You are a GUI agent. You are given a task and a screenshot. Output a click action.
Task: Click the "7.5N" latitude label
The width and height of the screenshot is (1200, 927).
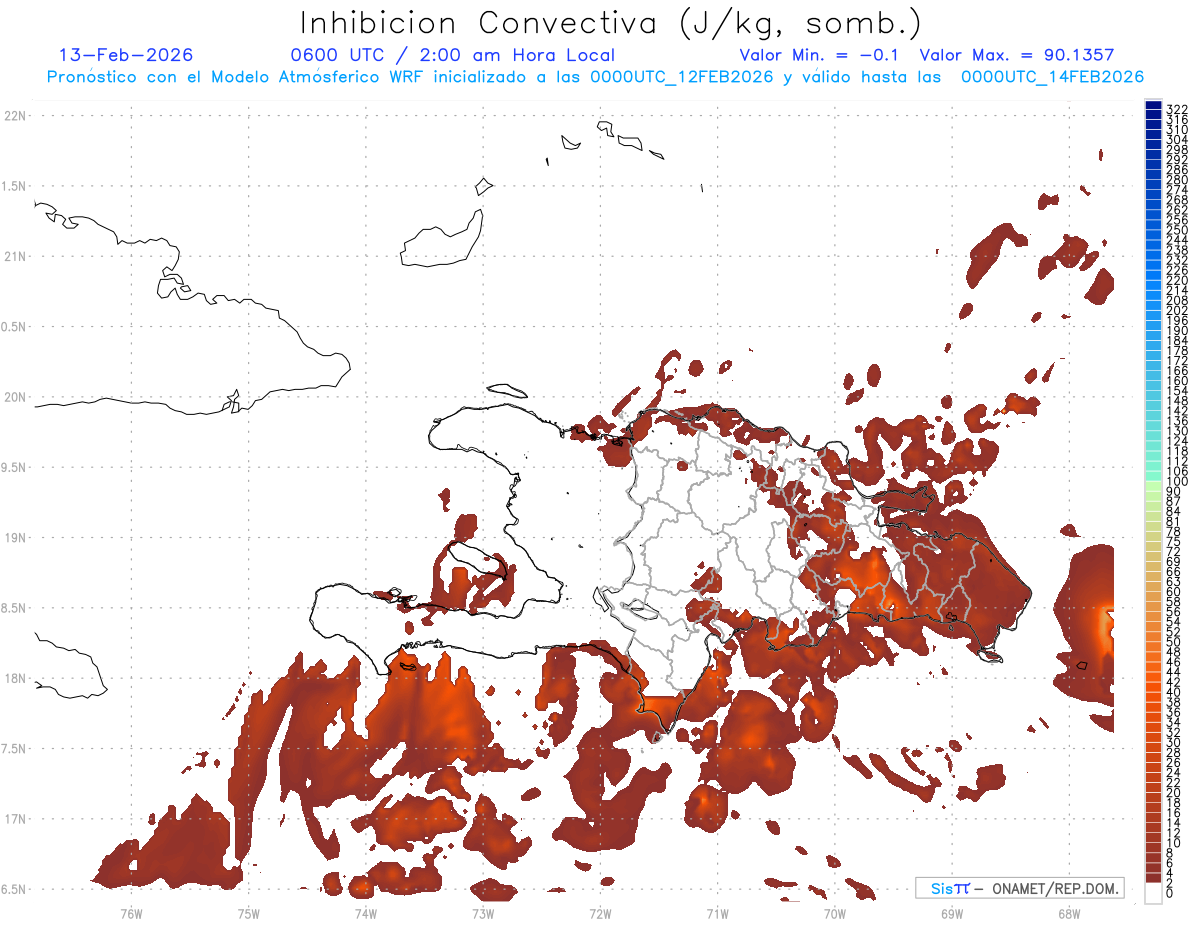pyautogui.click(x=14, y=749)
